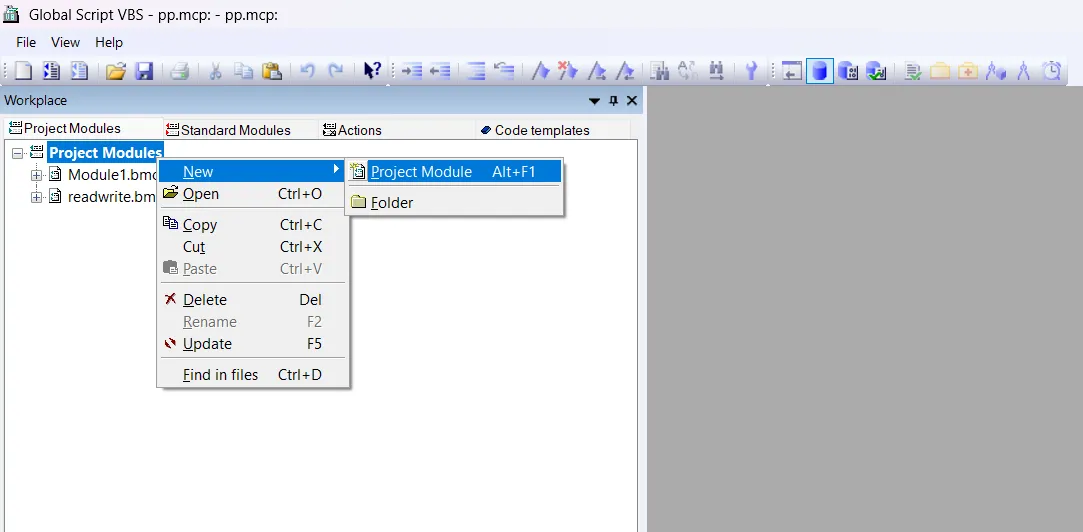Click the plain compass dividers icon
The height and width of the screenshot is (532, 1083).
tap(1024, 70)
